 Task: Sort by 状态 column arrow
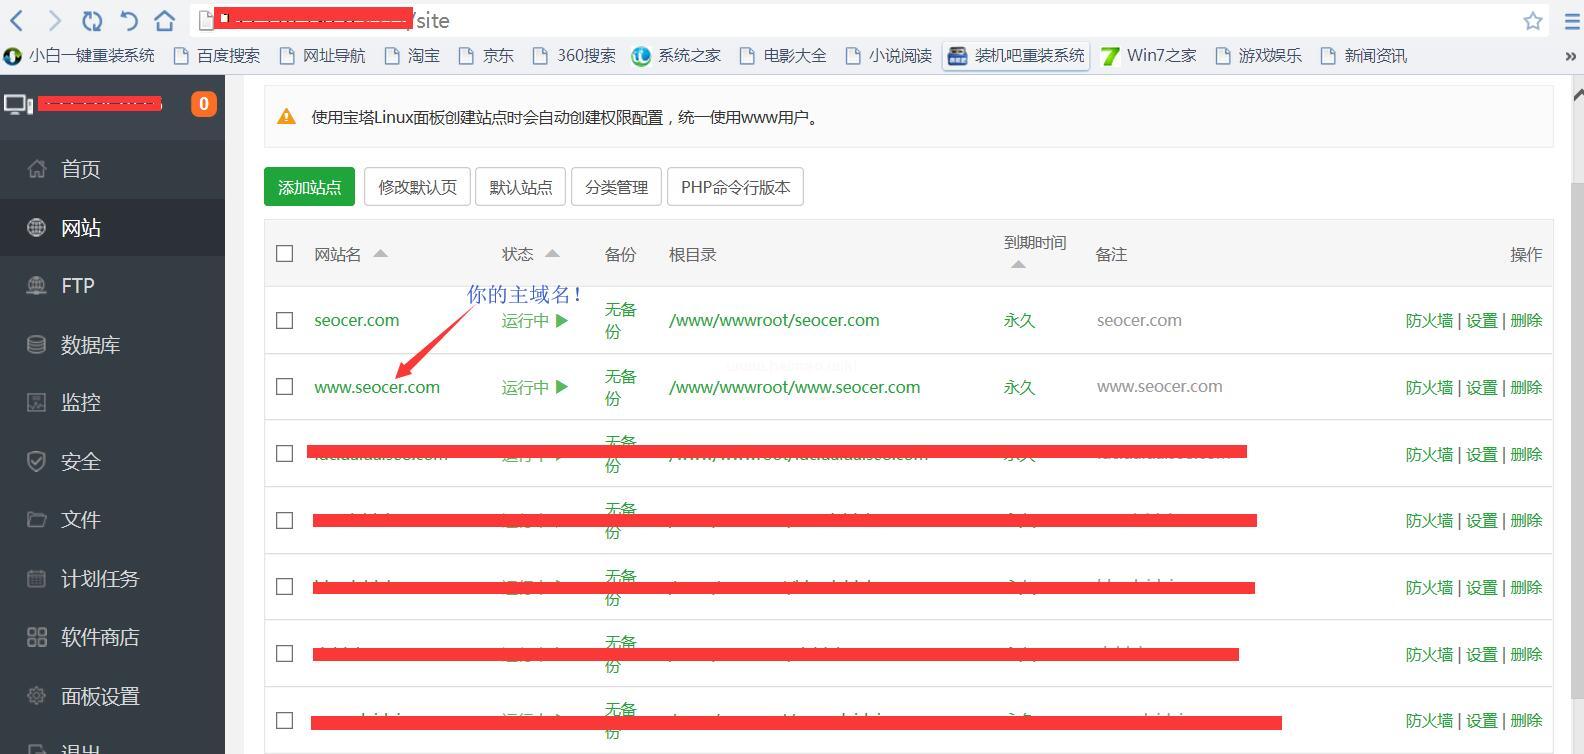click(x=552, y=254)
